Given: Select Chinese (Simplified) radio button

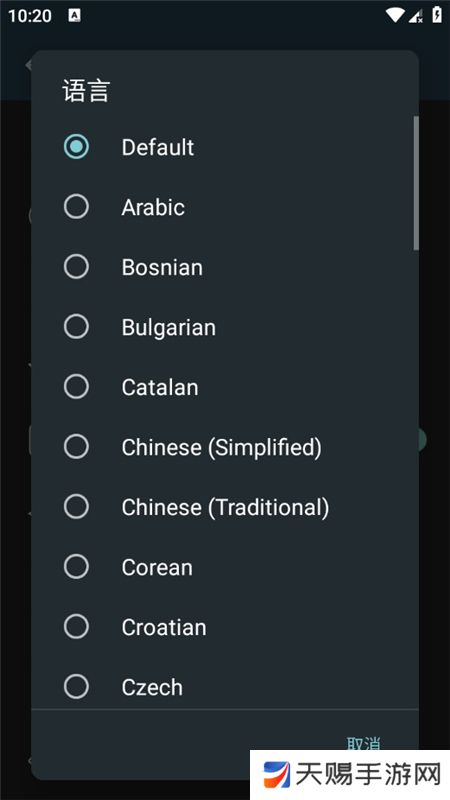Looking at the screenshot, I should 76,446.
